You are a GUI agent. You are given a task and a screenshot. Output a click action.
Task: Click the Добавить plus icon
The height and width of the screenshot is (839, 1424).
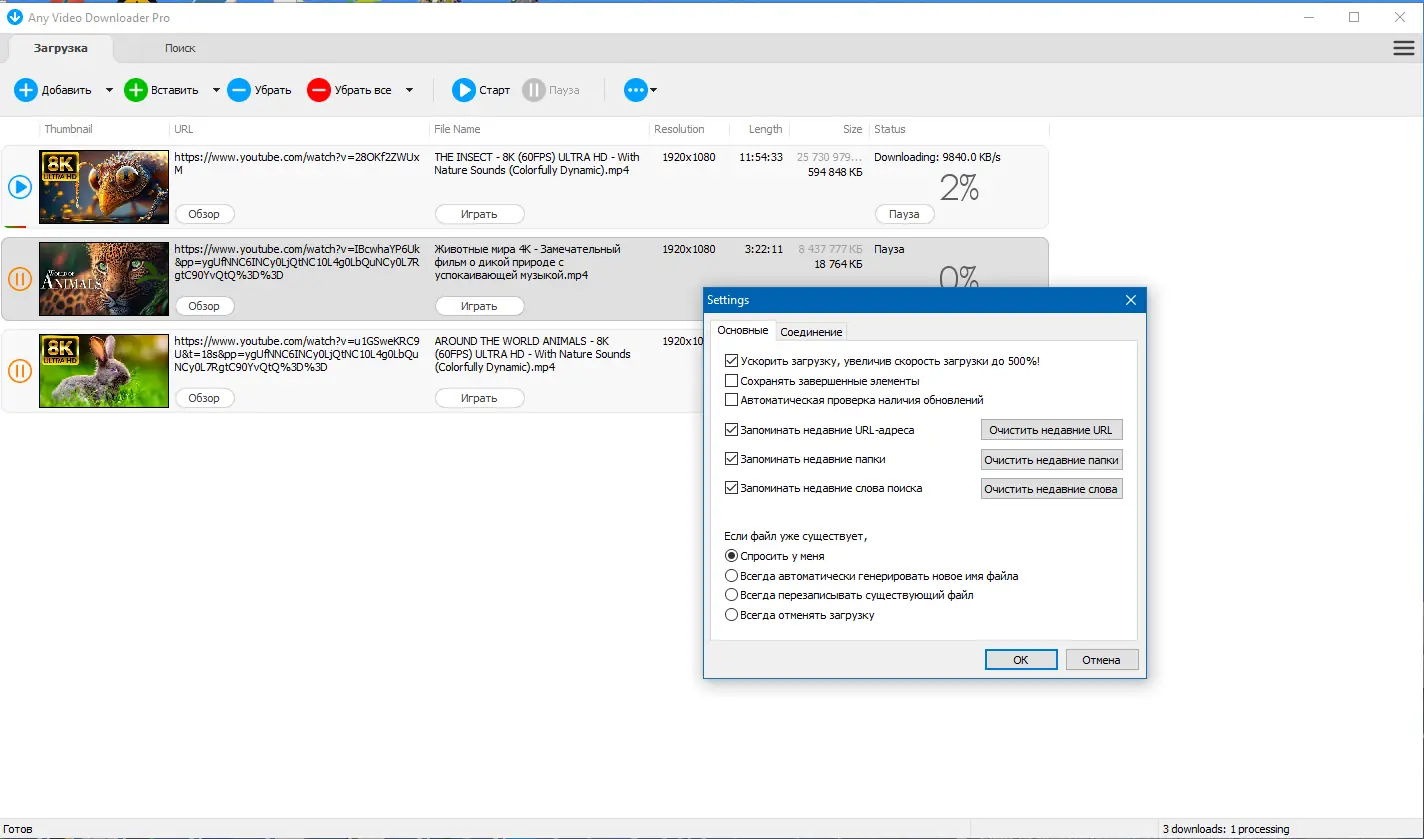[x=26, y=90]
